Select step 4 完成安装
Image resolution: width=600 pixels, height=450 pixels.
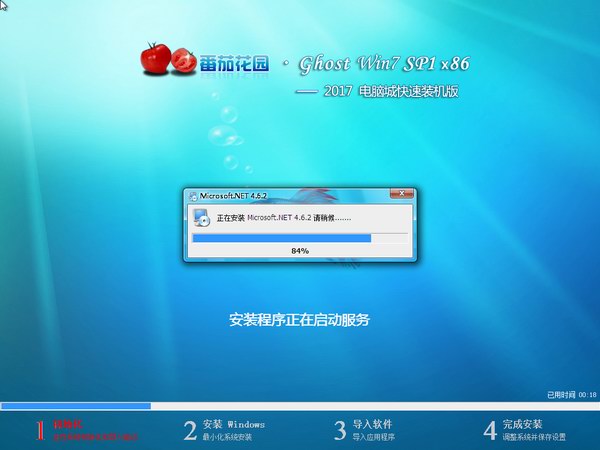tap(525, 430)
